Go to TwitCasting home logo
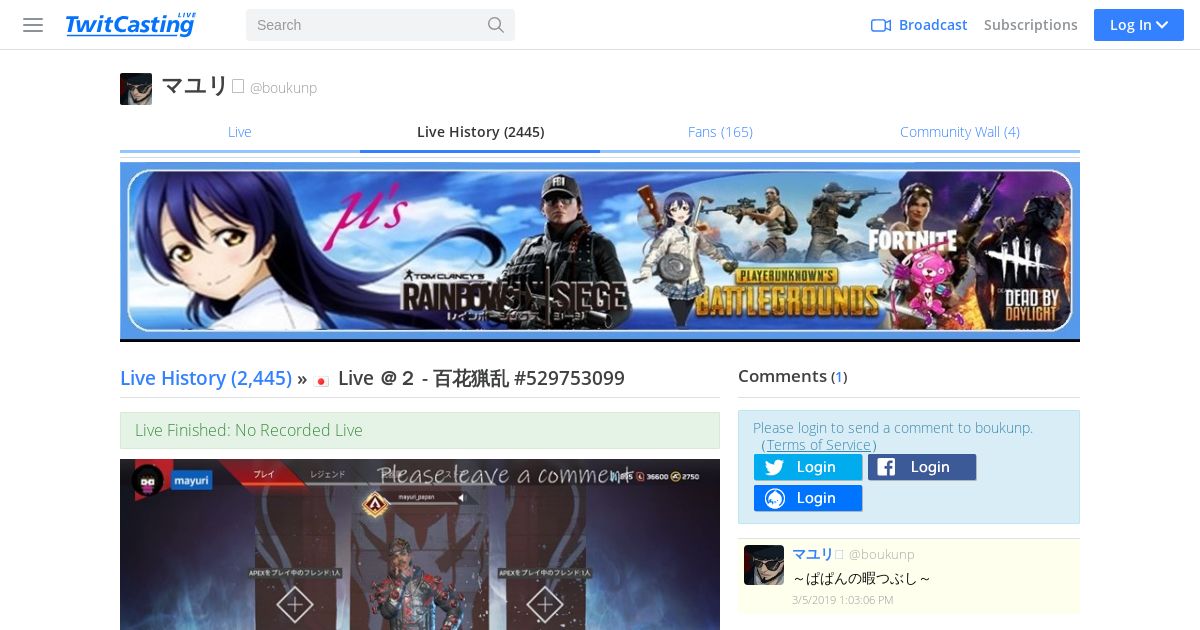The width and height of the screenshot is (1200, 630). click(x=130, y=25)
